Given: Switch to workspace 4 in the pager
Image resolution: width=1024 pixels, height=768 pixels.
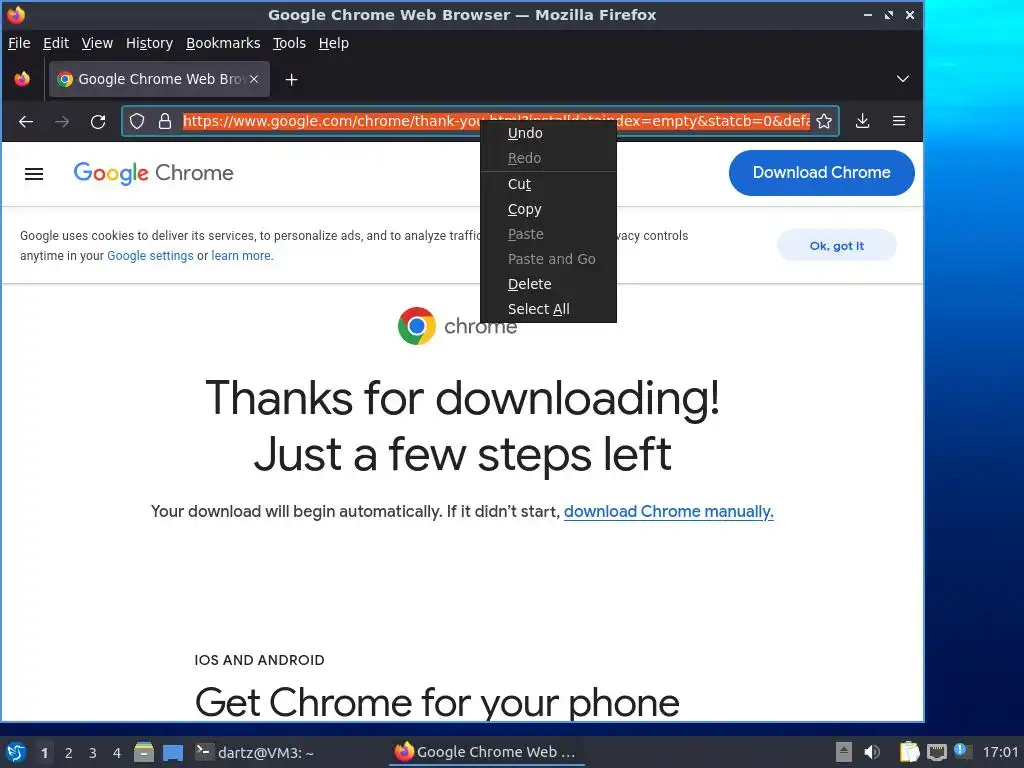Looking at the screenshot, I should (117, 753).
